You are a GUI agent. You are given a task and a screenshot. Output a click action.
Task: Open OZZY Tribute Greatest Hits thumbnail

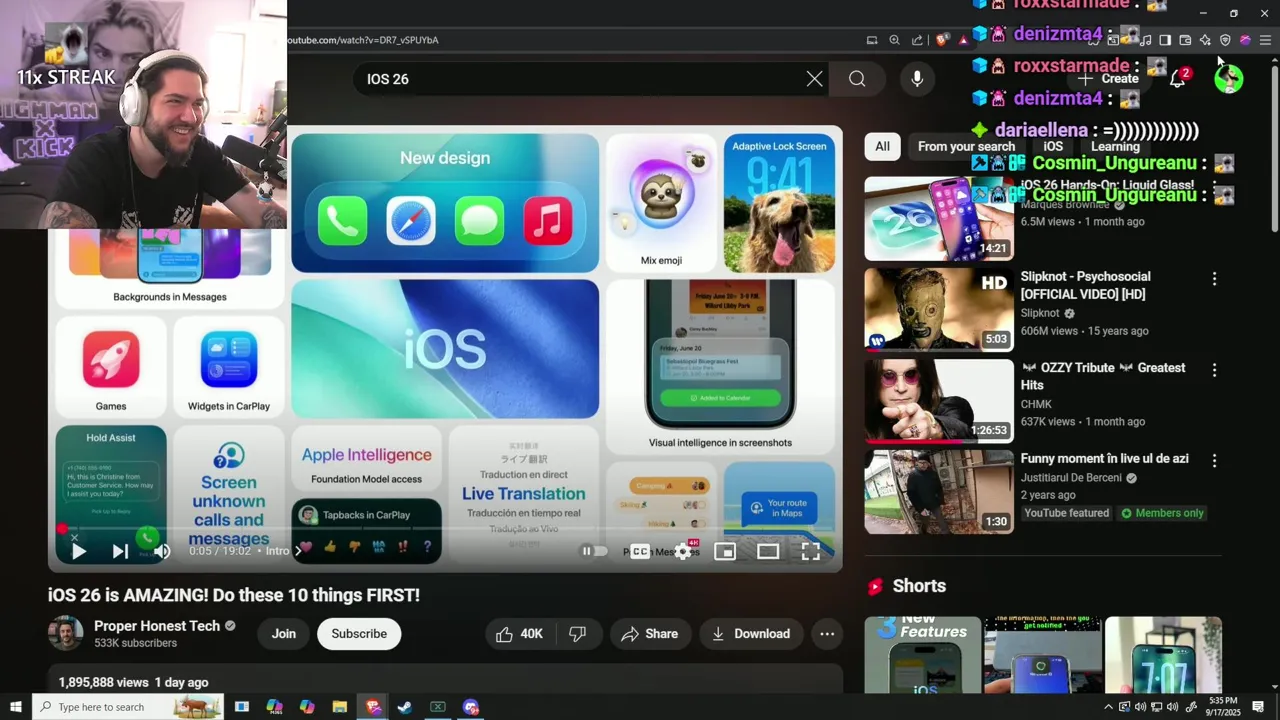click(939, 401)
